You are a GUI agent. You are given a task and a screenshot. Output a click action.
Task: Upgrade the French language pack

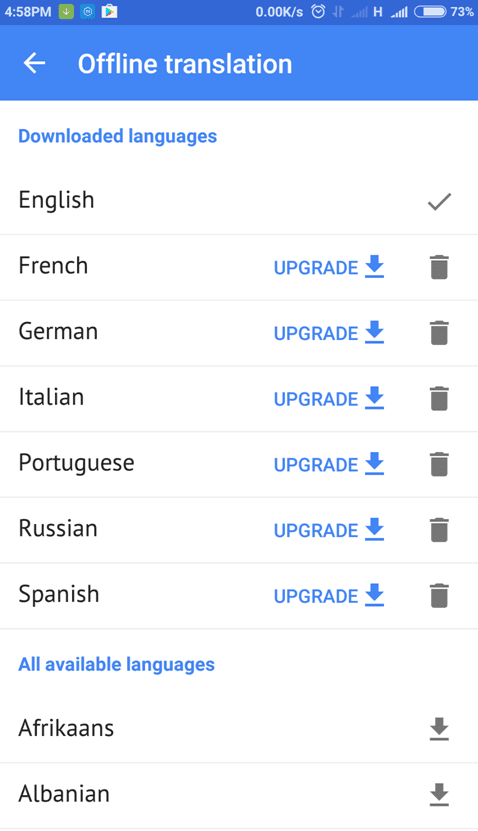click(x=329, y=267)
